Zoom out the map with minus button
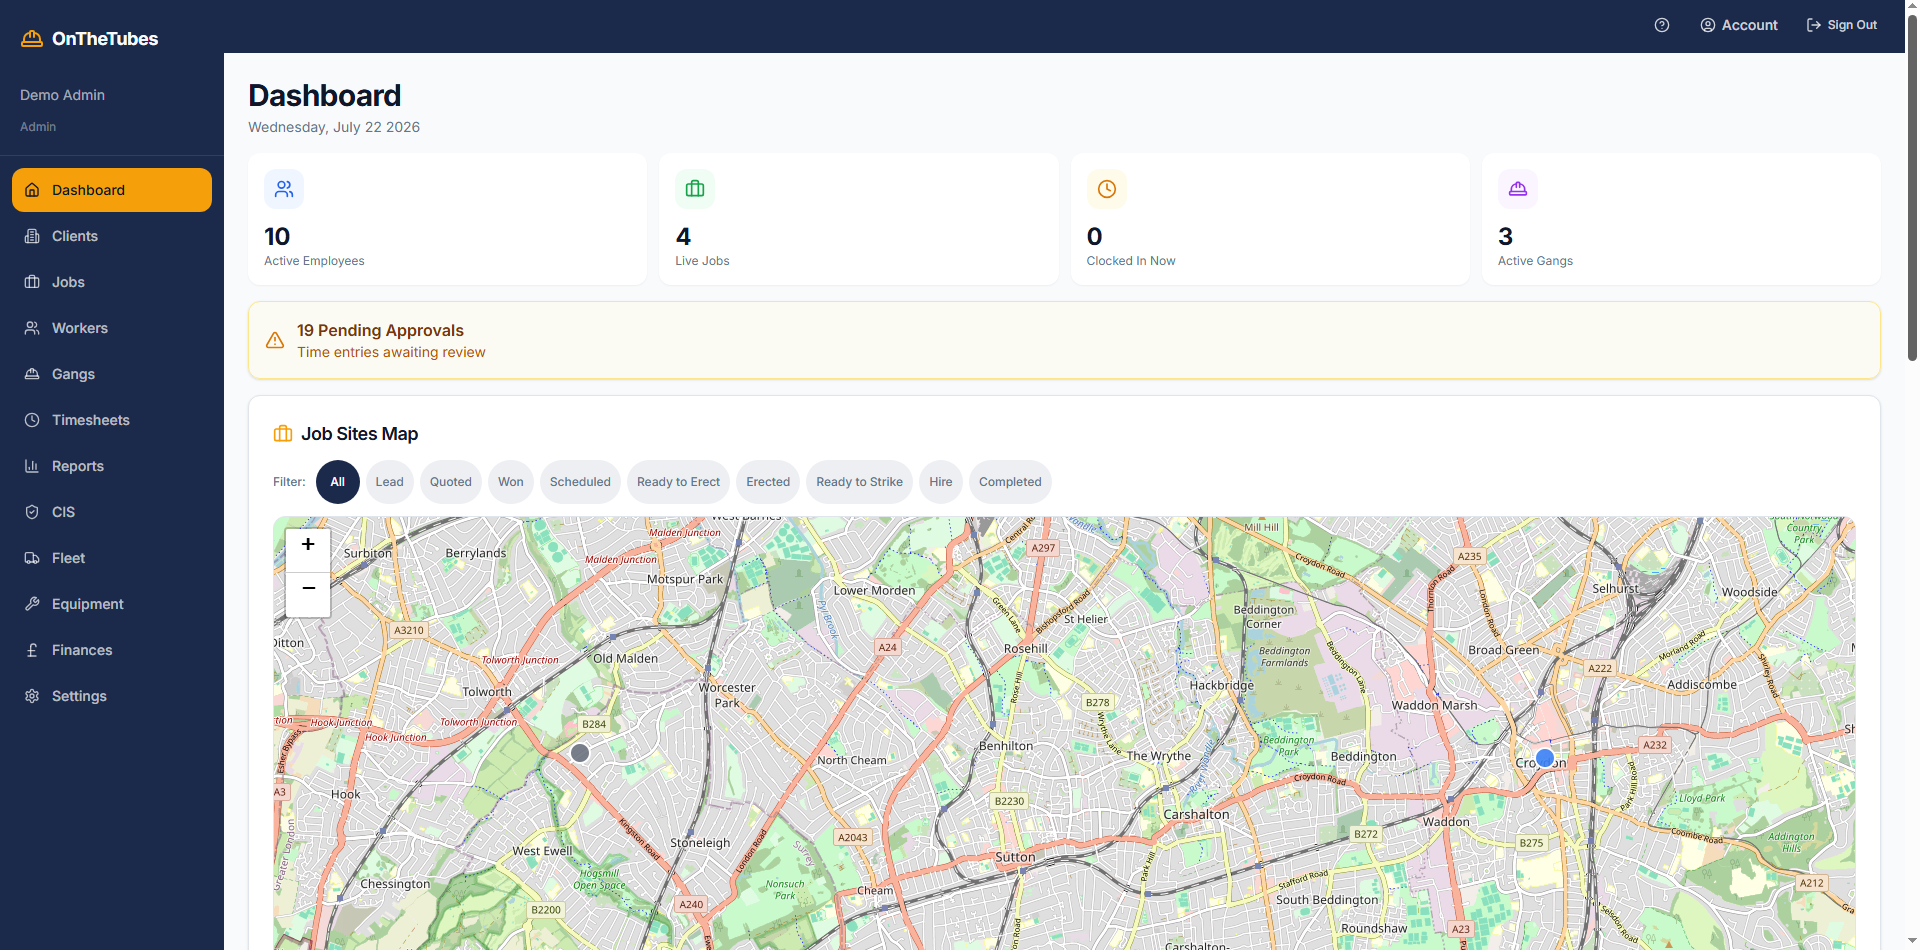Screen dimensions: 1920x950 pos(308,589)
